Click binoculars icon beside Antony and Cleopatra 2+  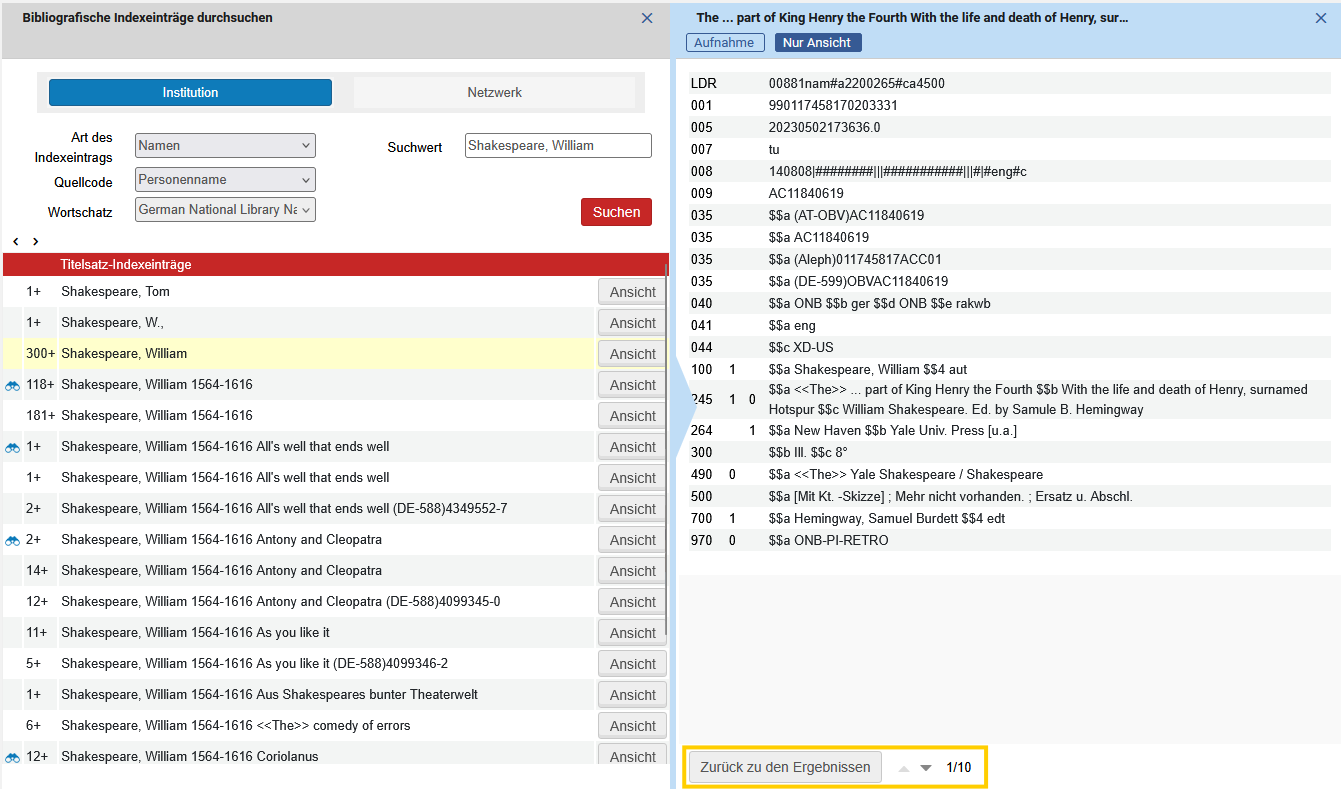(12, 540)
